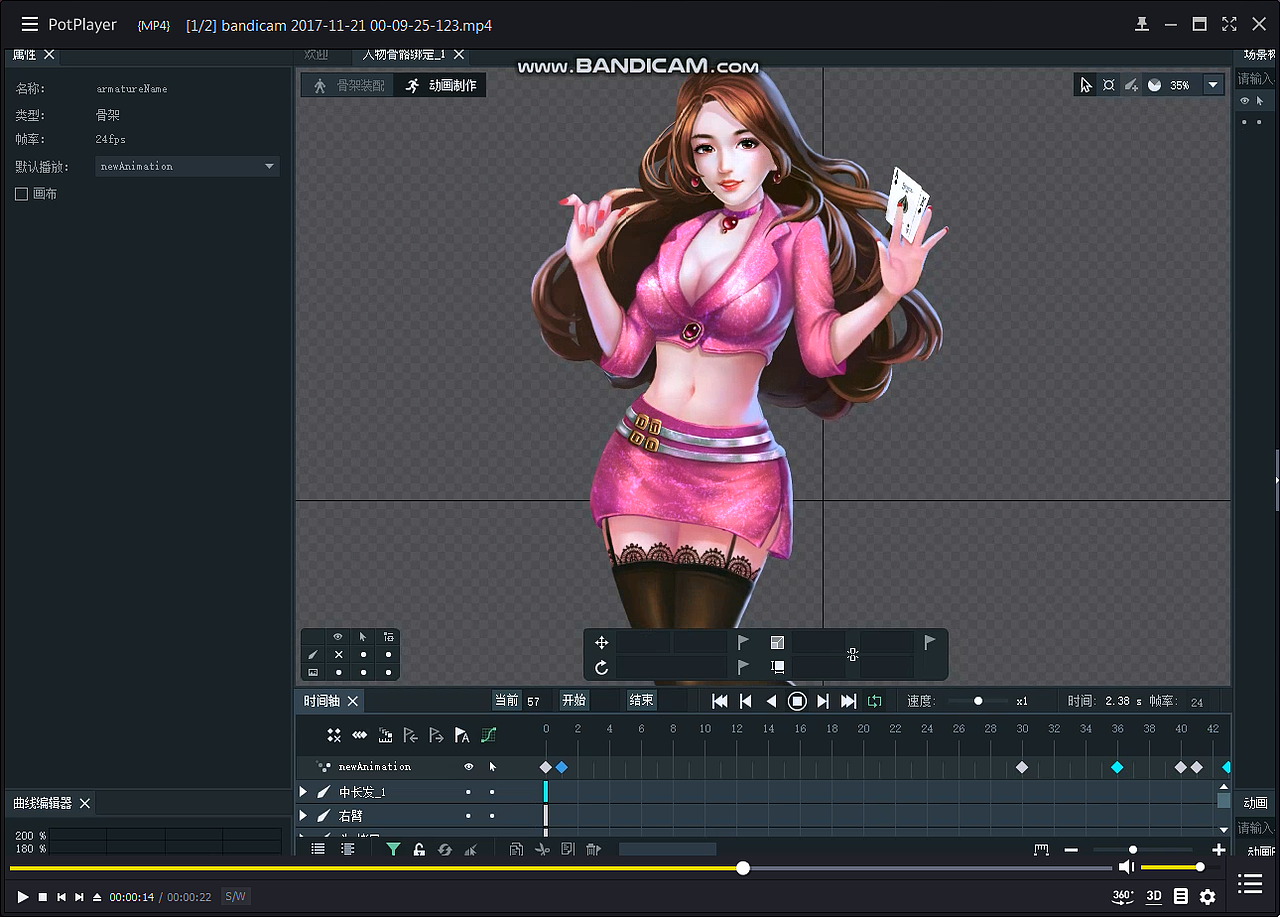Toggle the green timeline filter funnel
The image size is (1280, 917).
(393, 849)
